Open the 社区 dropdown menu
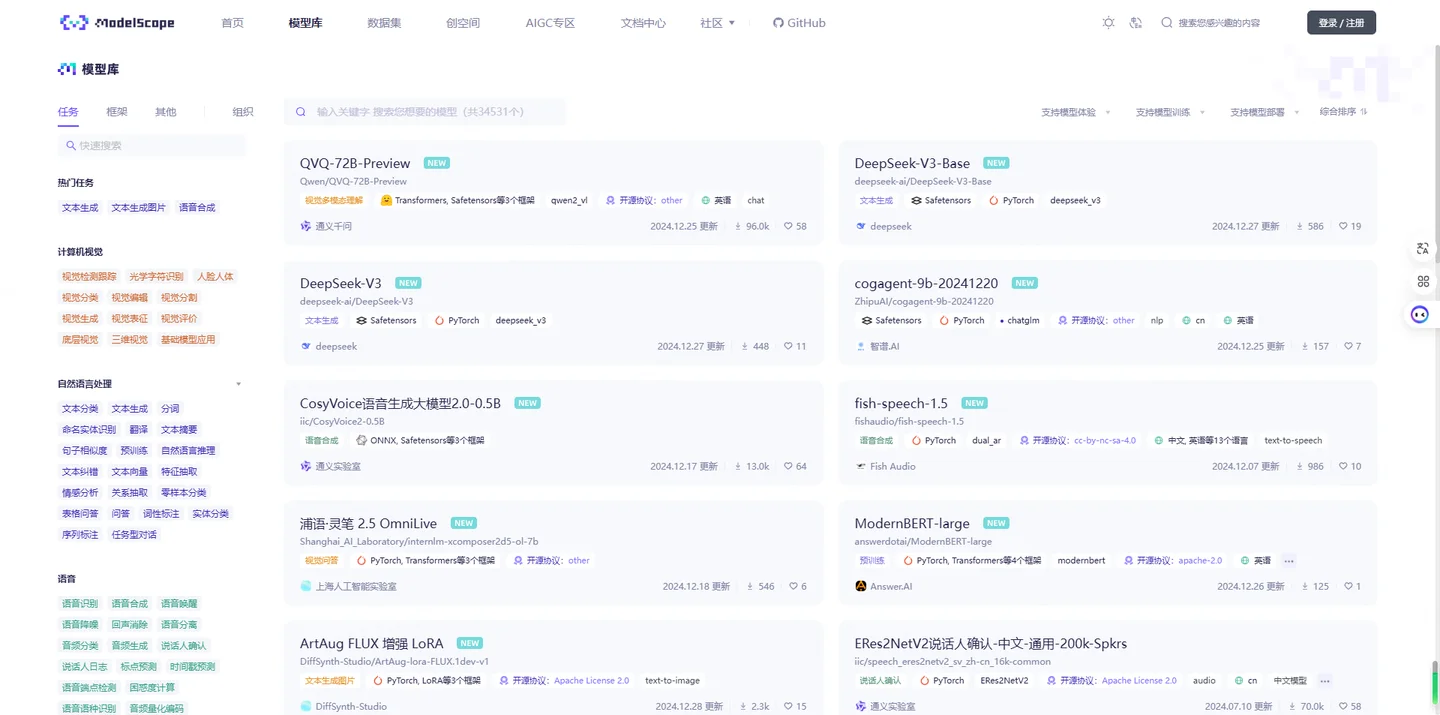The image size is (1440, 715). (718, 22)
